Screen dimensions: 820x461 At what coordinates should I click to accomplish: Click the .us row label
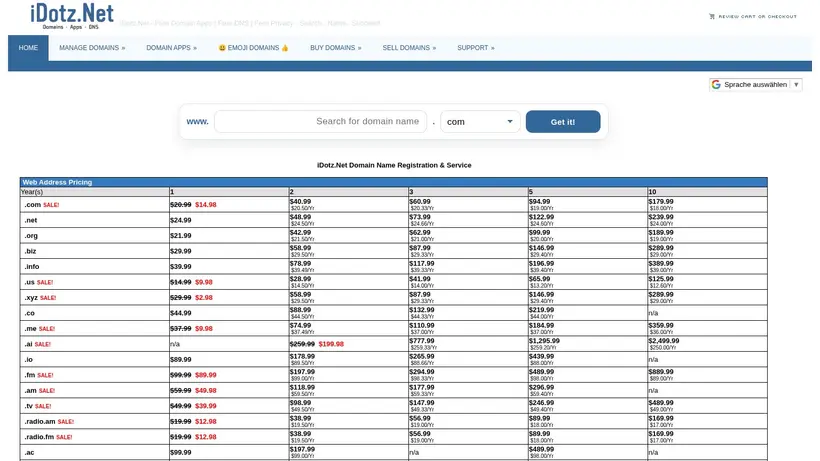(29, 282)
